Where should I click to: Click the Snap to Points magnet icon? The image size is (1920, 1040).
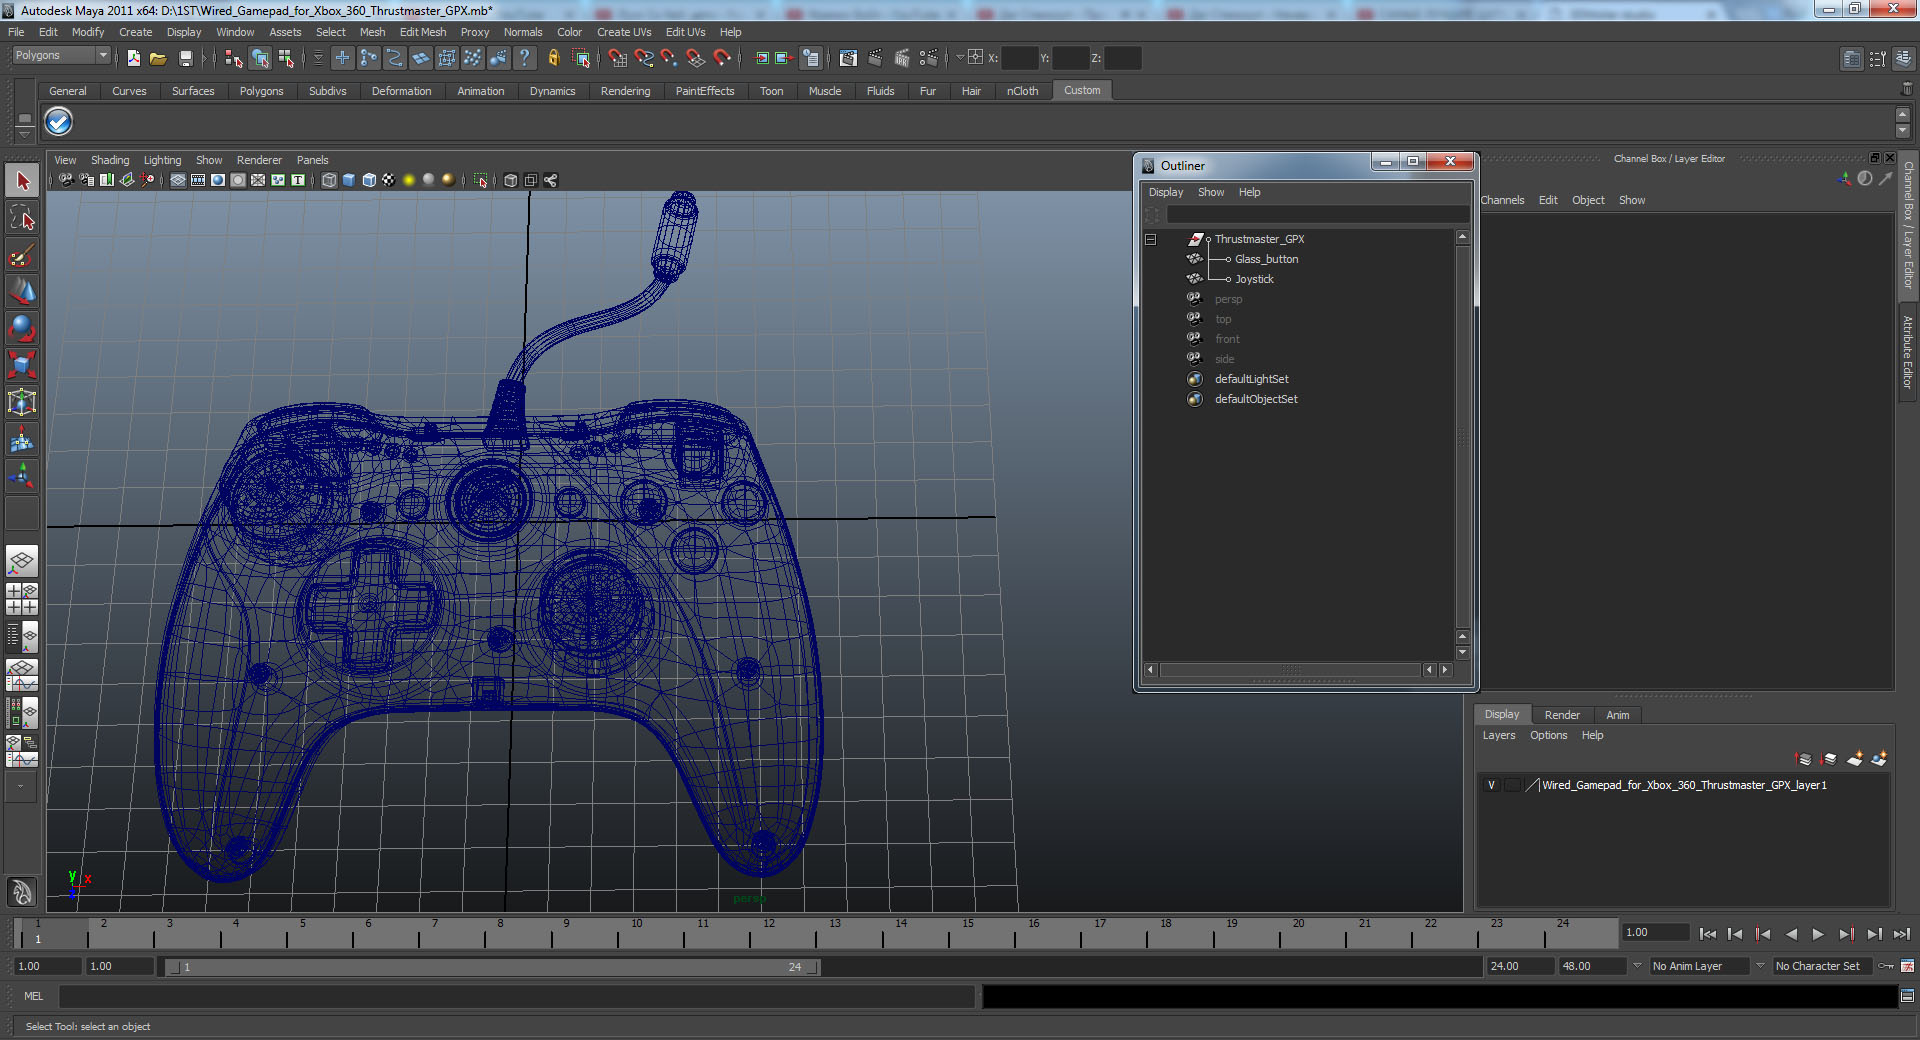click(x=669, y=58)
